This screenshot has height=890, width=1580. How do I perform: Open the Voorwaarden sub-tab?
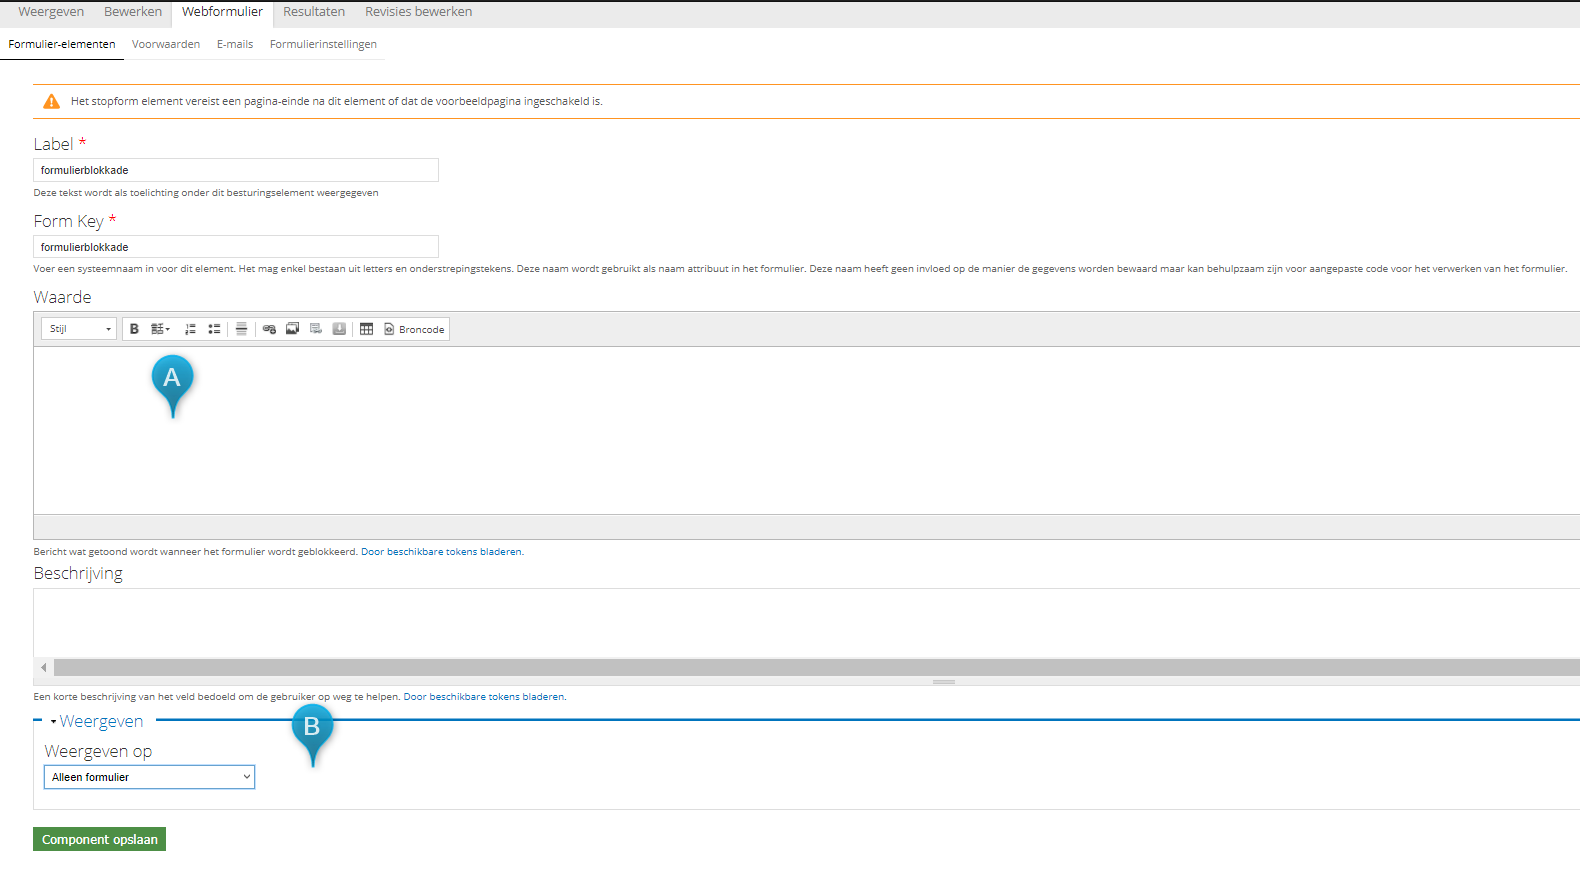point(166,44)
